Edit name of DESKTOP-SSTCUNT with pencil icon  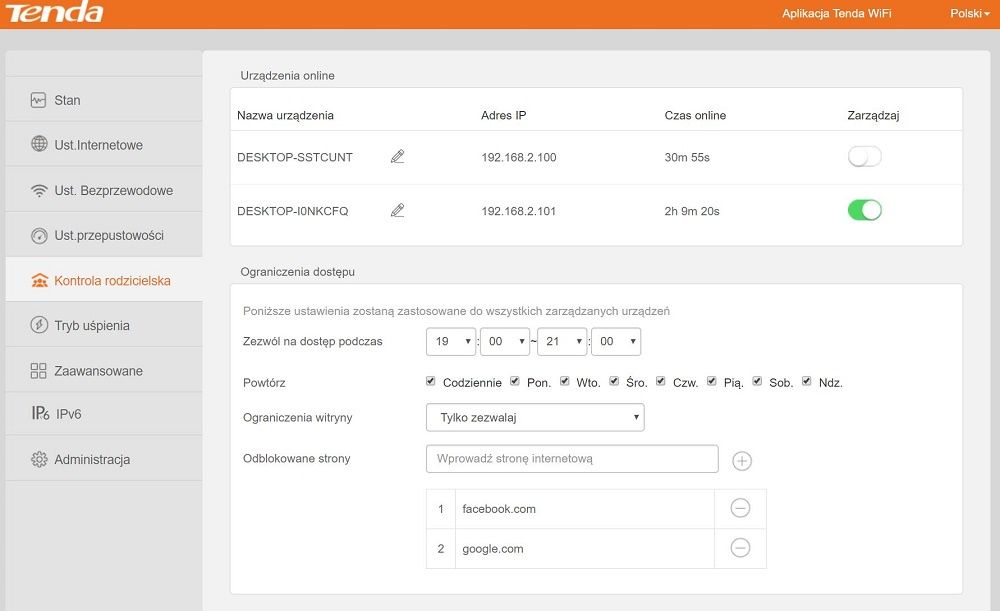coord(397,156)
